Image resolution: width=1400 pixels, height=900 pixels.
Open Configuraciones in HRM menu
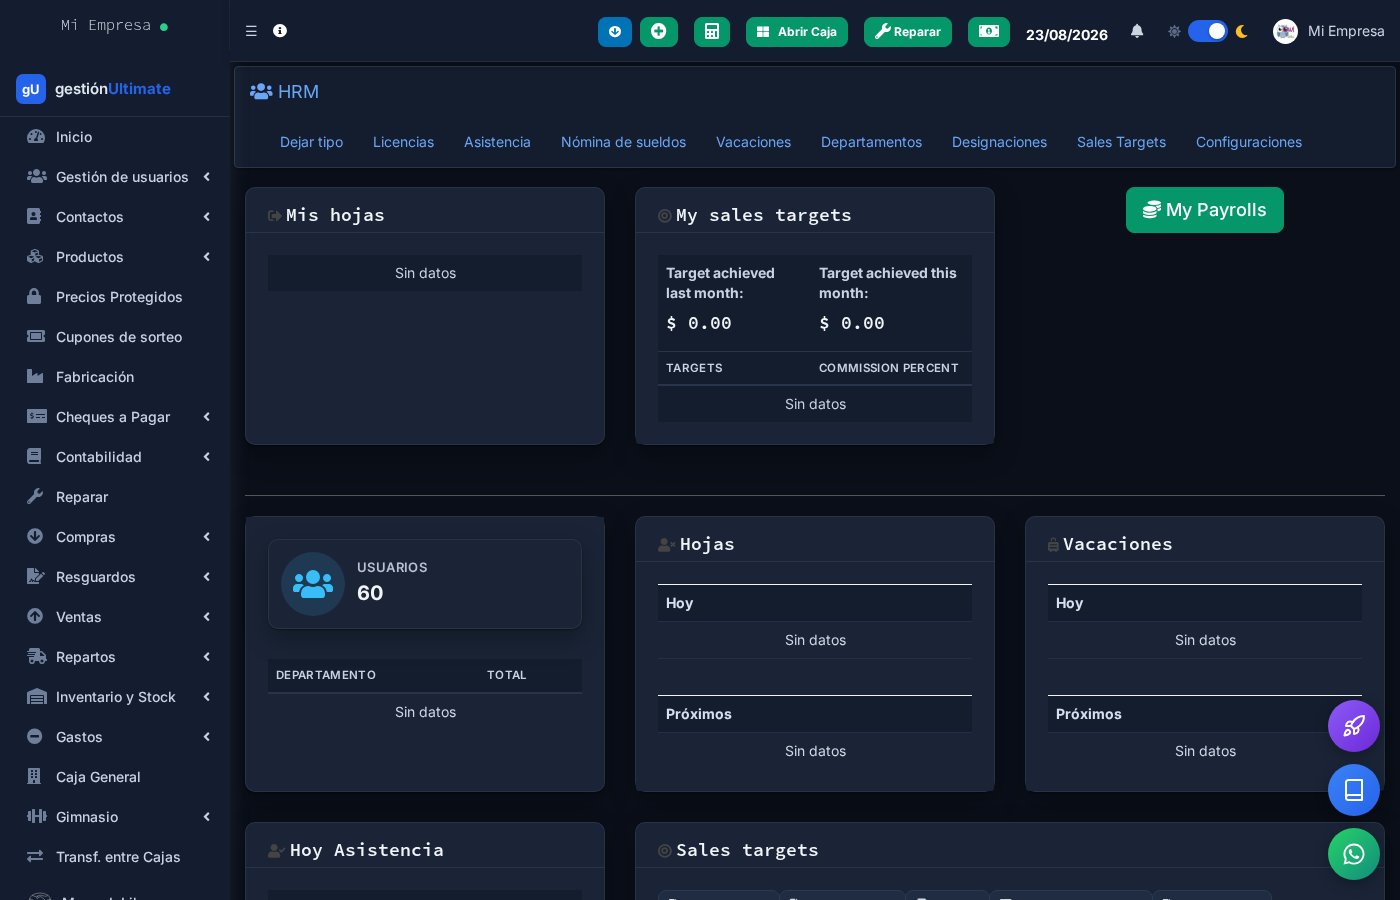1249,142
